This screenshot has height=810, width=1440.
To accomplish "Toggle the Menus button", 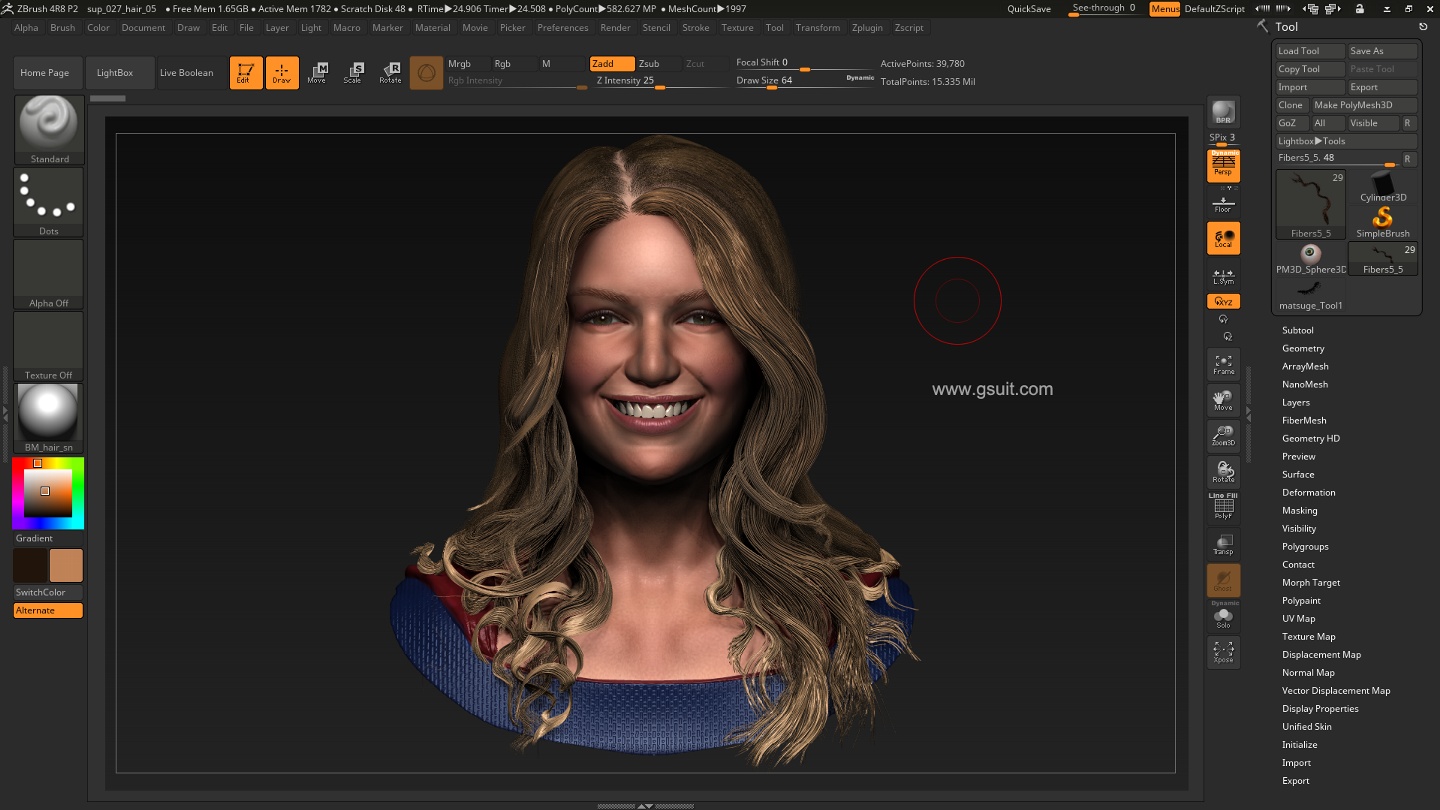I will [1165, 9].
